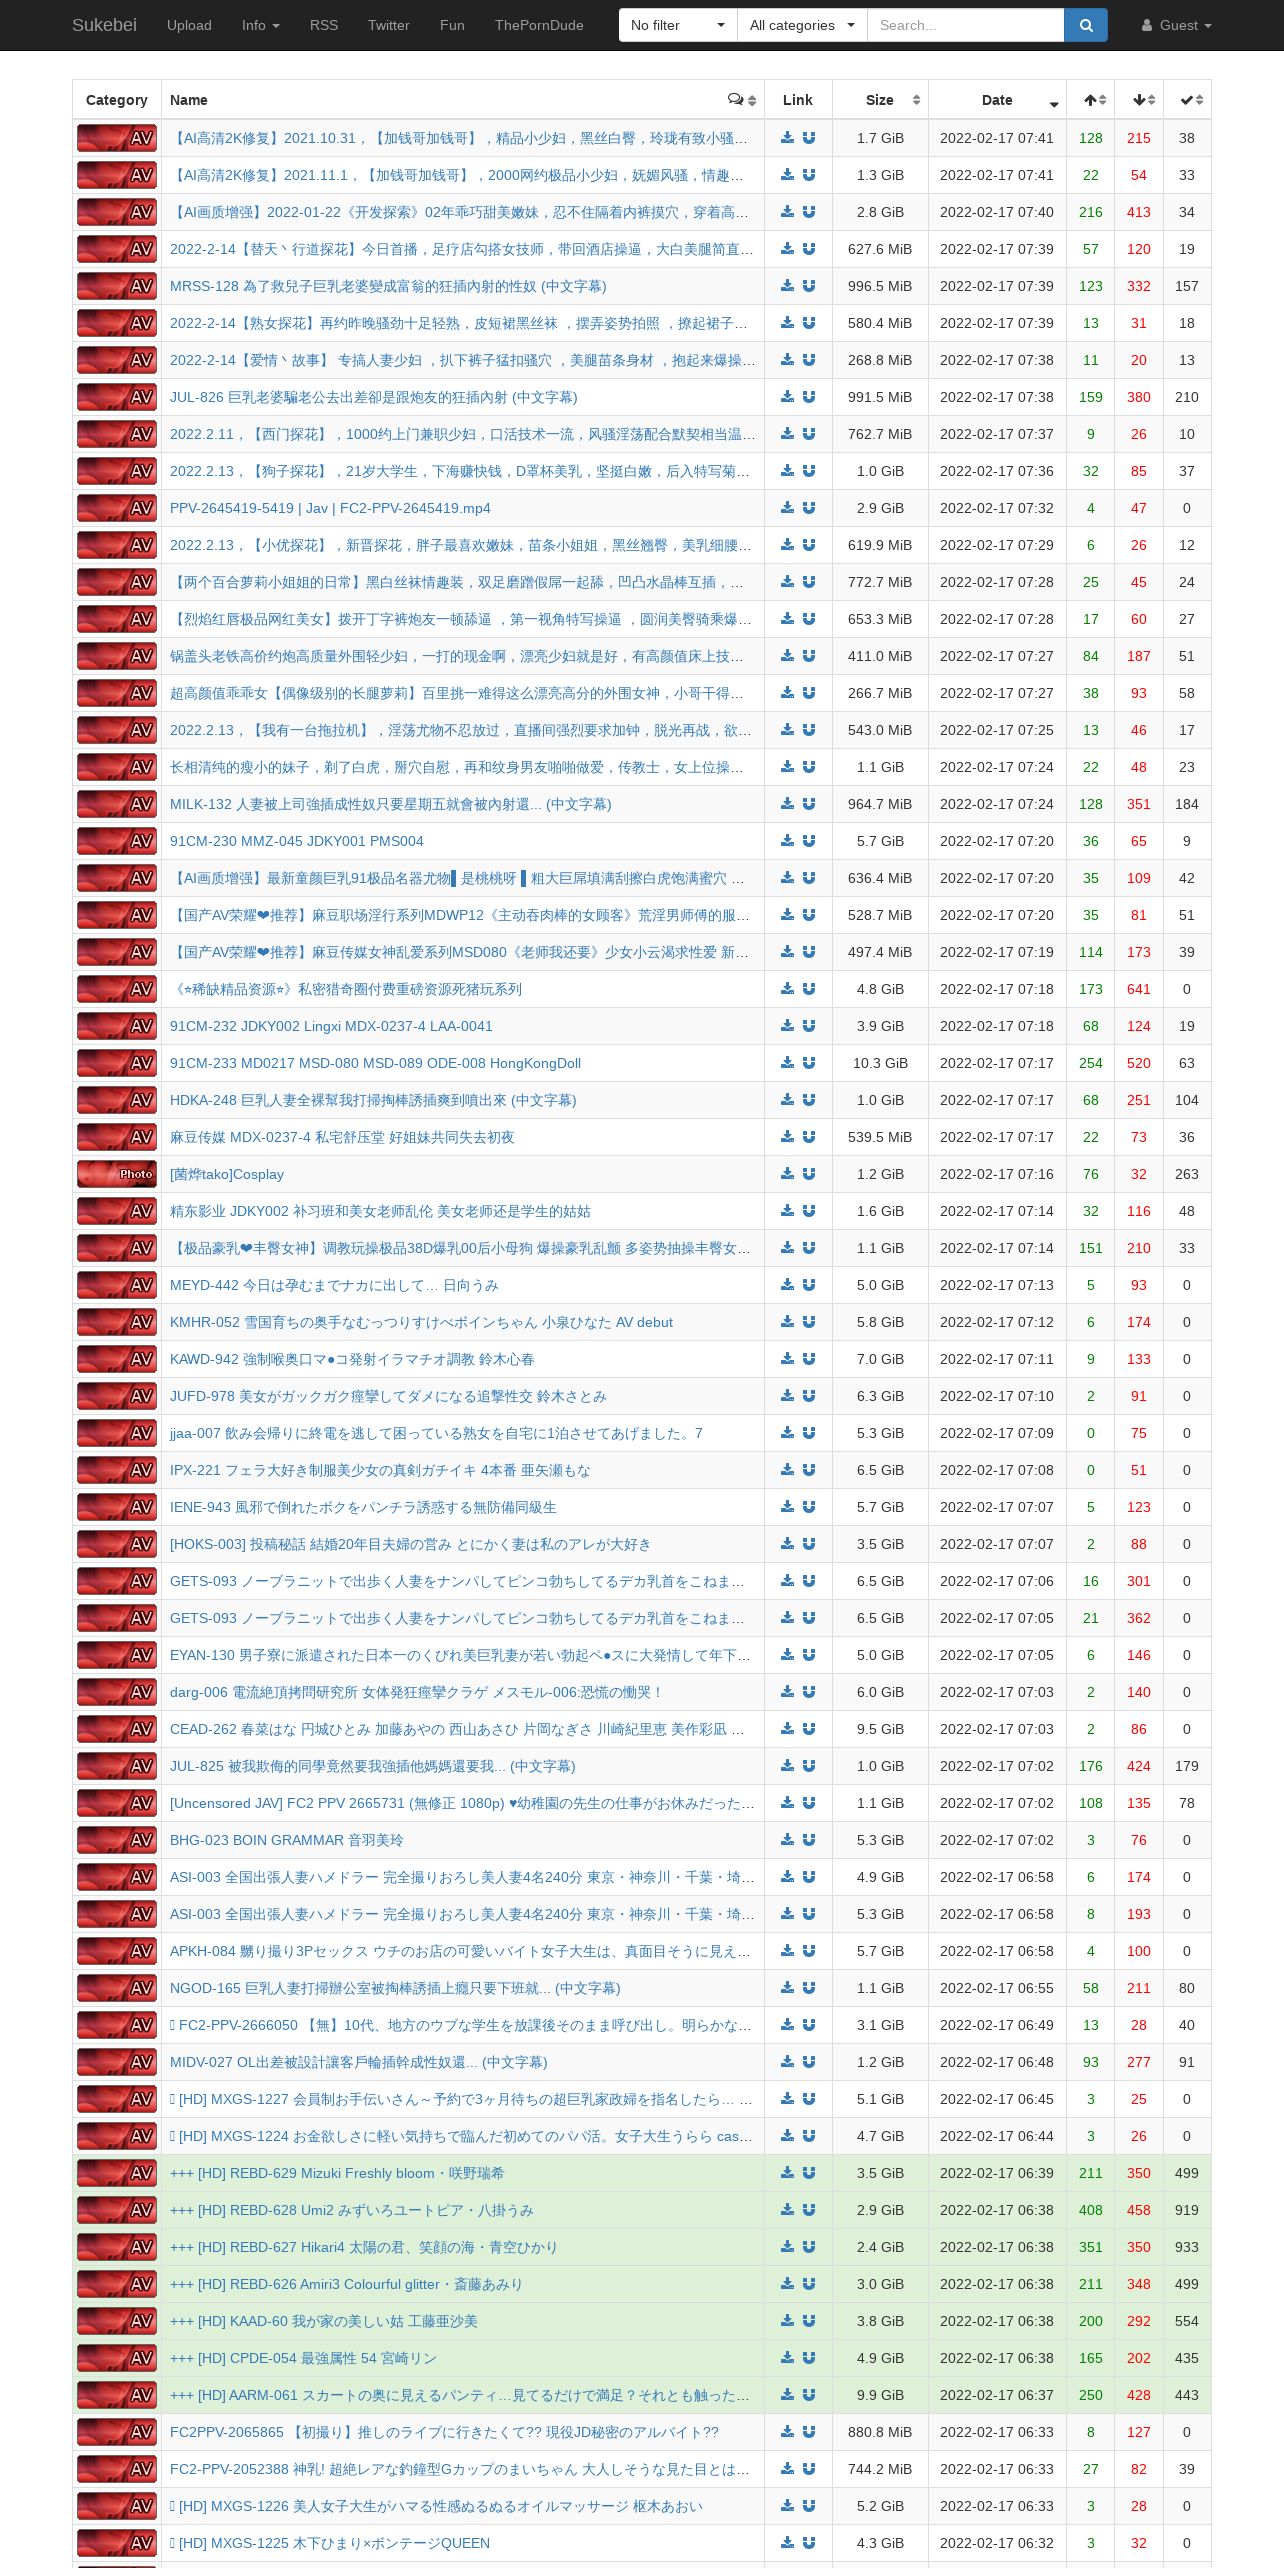Click leecher count 641
The image size is (1284, 2568).
coord(1139,989)
